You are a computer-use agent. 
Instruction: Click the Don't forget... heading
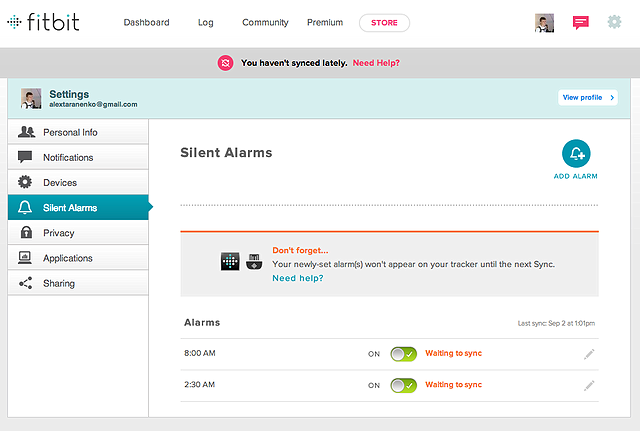pyautogui.click(x=300, y=251)
